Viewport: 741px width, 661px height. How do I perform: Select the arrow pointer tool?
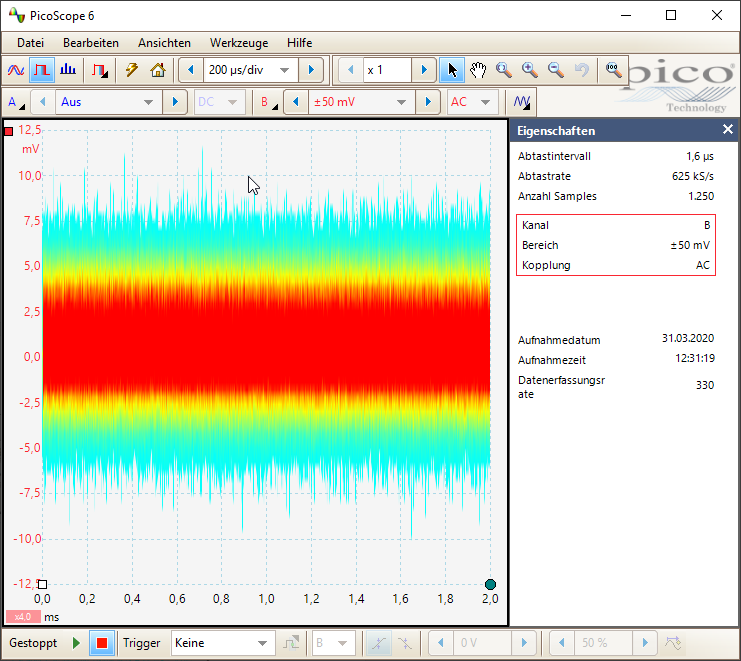(x=452, y=70)
